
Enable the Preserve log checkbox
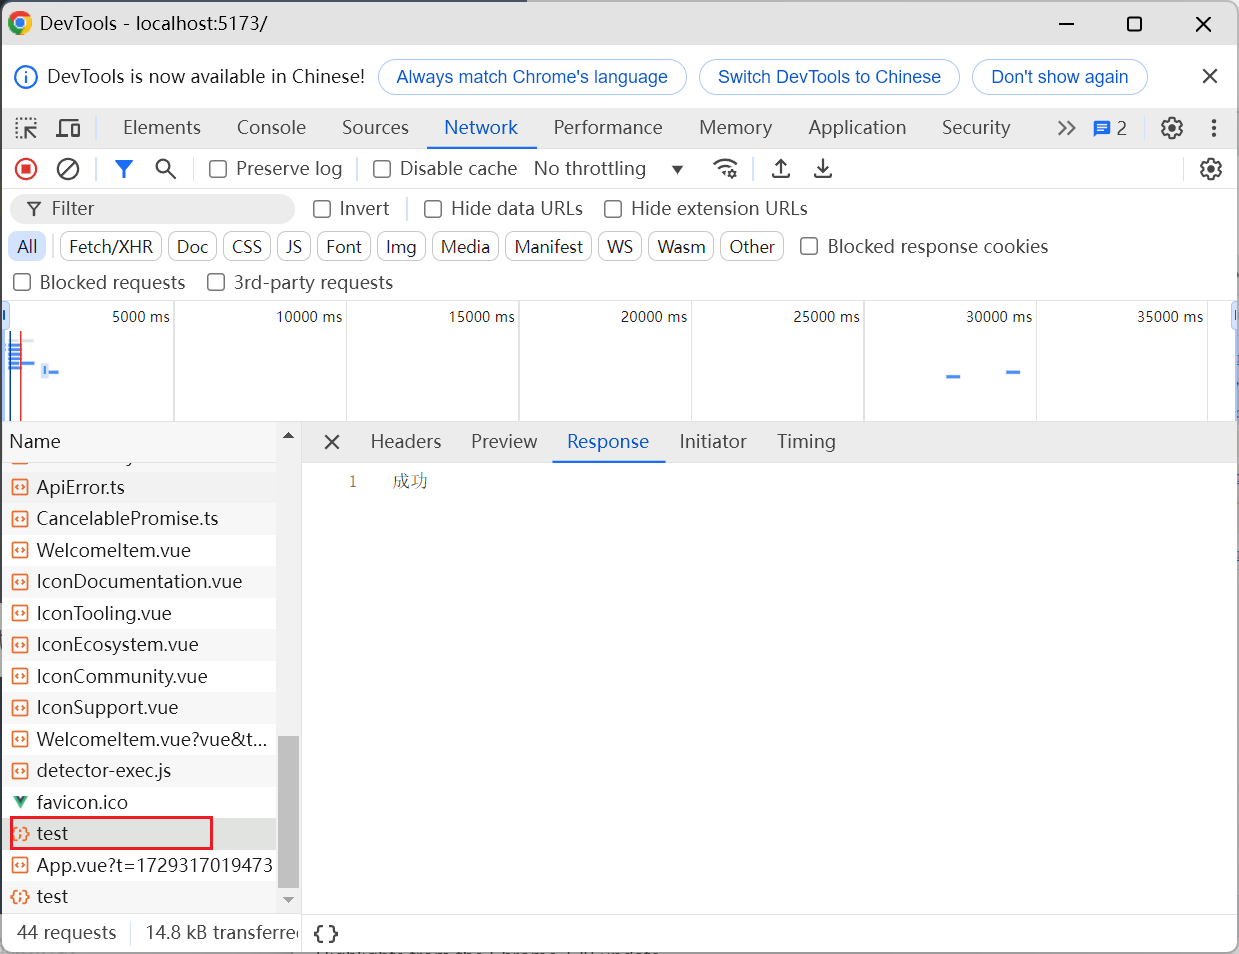pyautogui.click(x=217, y=169)
